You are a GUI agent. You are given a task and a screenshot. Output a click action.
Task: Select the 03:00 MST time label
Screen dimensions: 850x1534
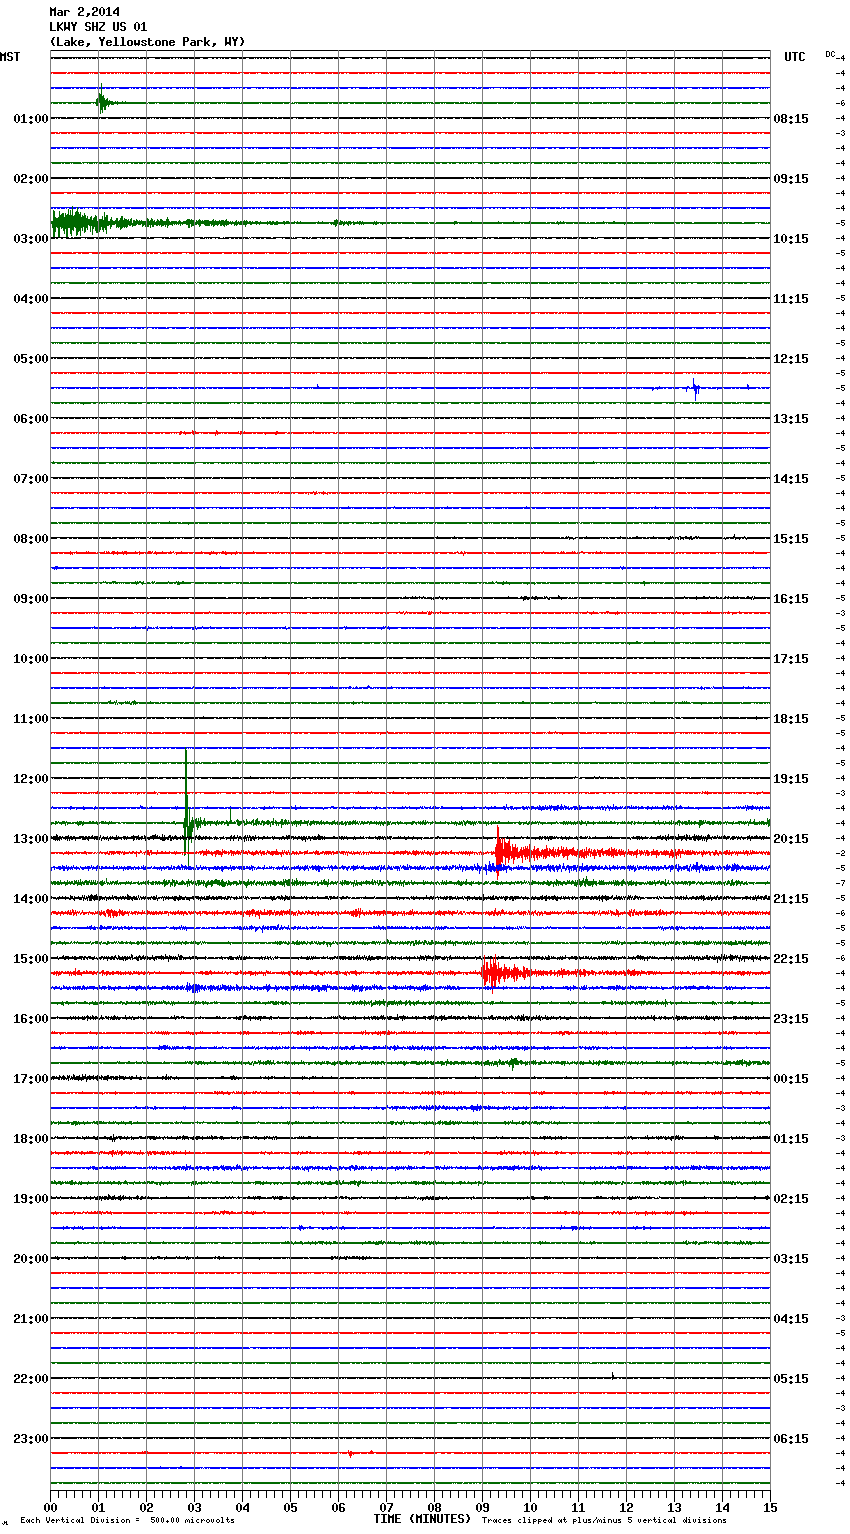pos(31,239)
